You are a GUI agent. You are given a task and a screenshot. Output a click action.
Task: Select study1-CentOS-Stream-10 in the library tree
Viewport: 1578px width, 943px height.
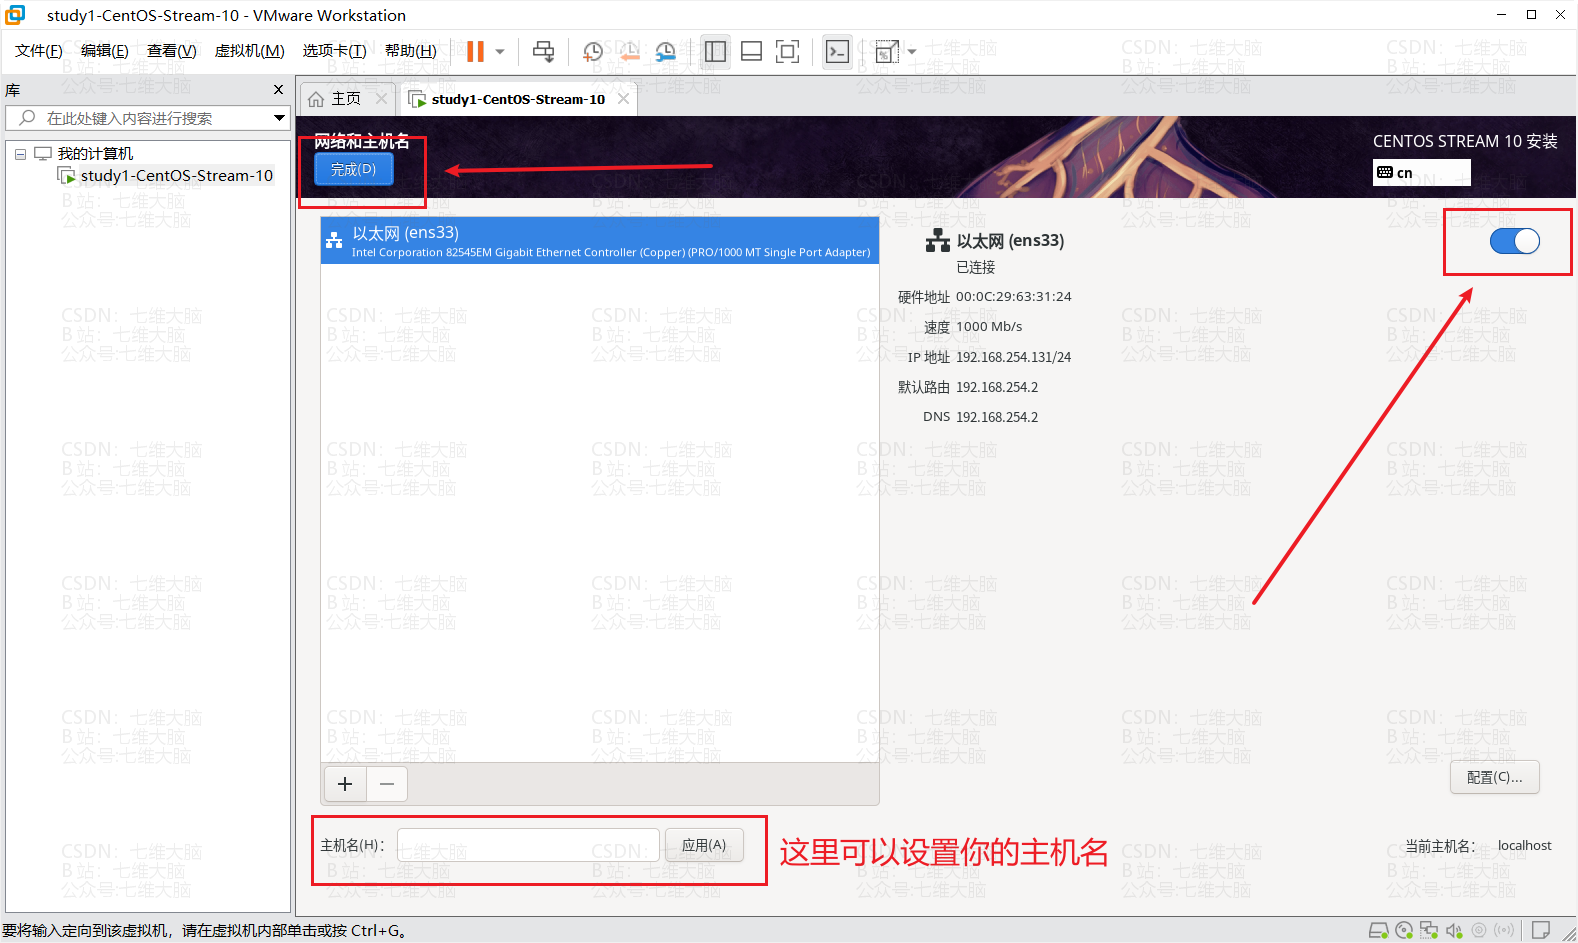[177, 176]
